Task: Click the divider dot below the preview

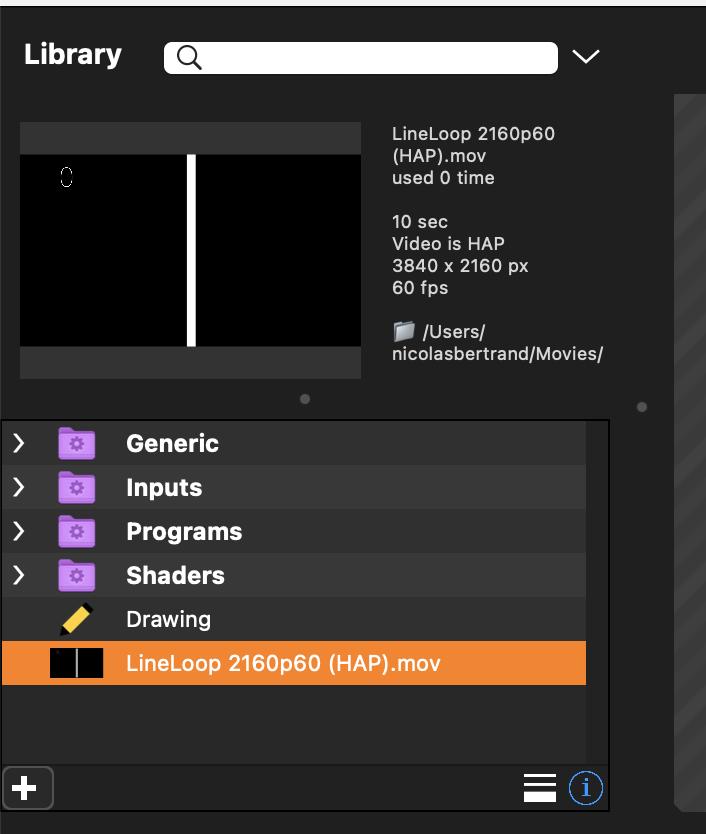Action: coord(305,399)
